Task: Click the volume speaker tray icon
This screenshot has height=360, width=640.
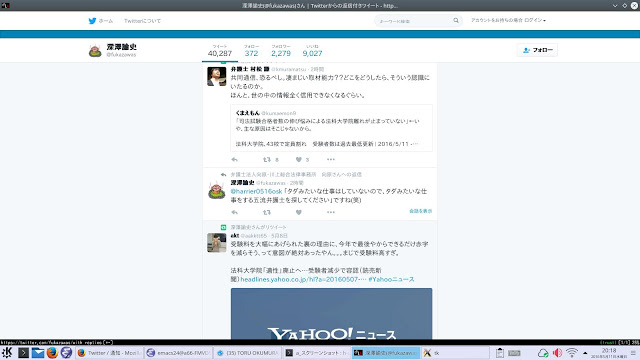Action: pos(557,353)
